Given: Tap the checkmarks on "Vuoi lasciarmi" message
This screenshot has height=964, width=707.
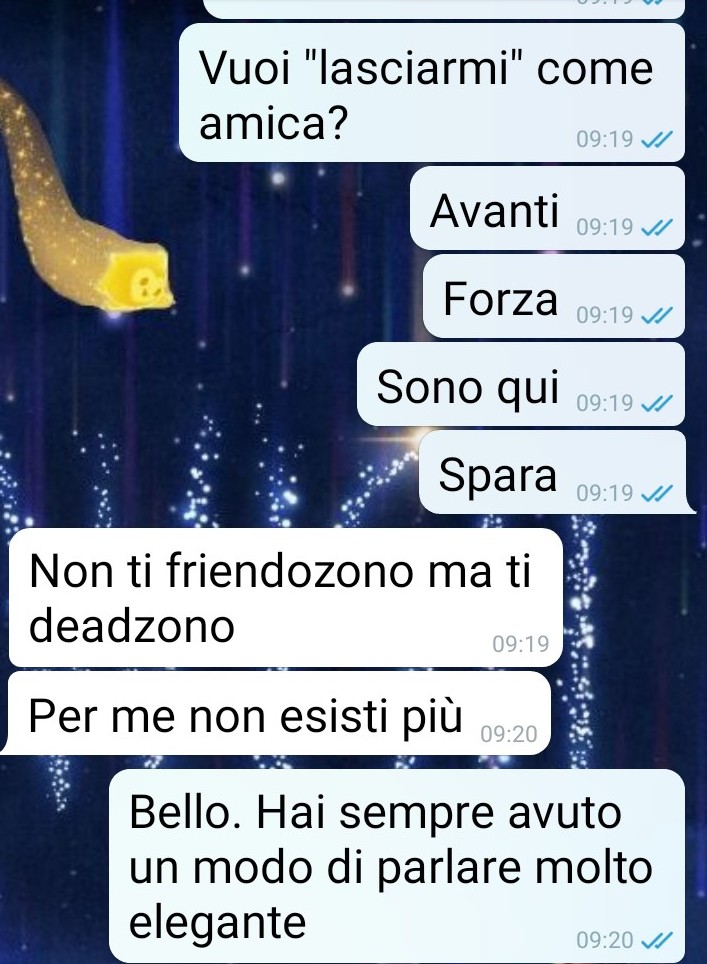Looking at the screenshot, I should [x=657, y=140].
